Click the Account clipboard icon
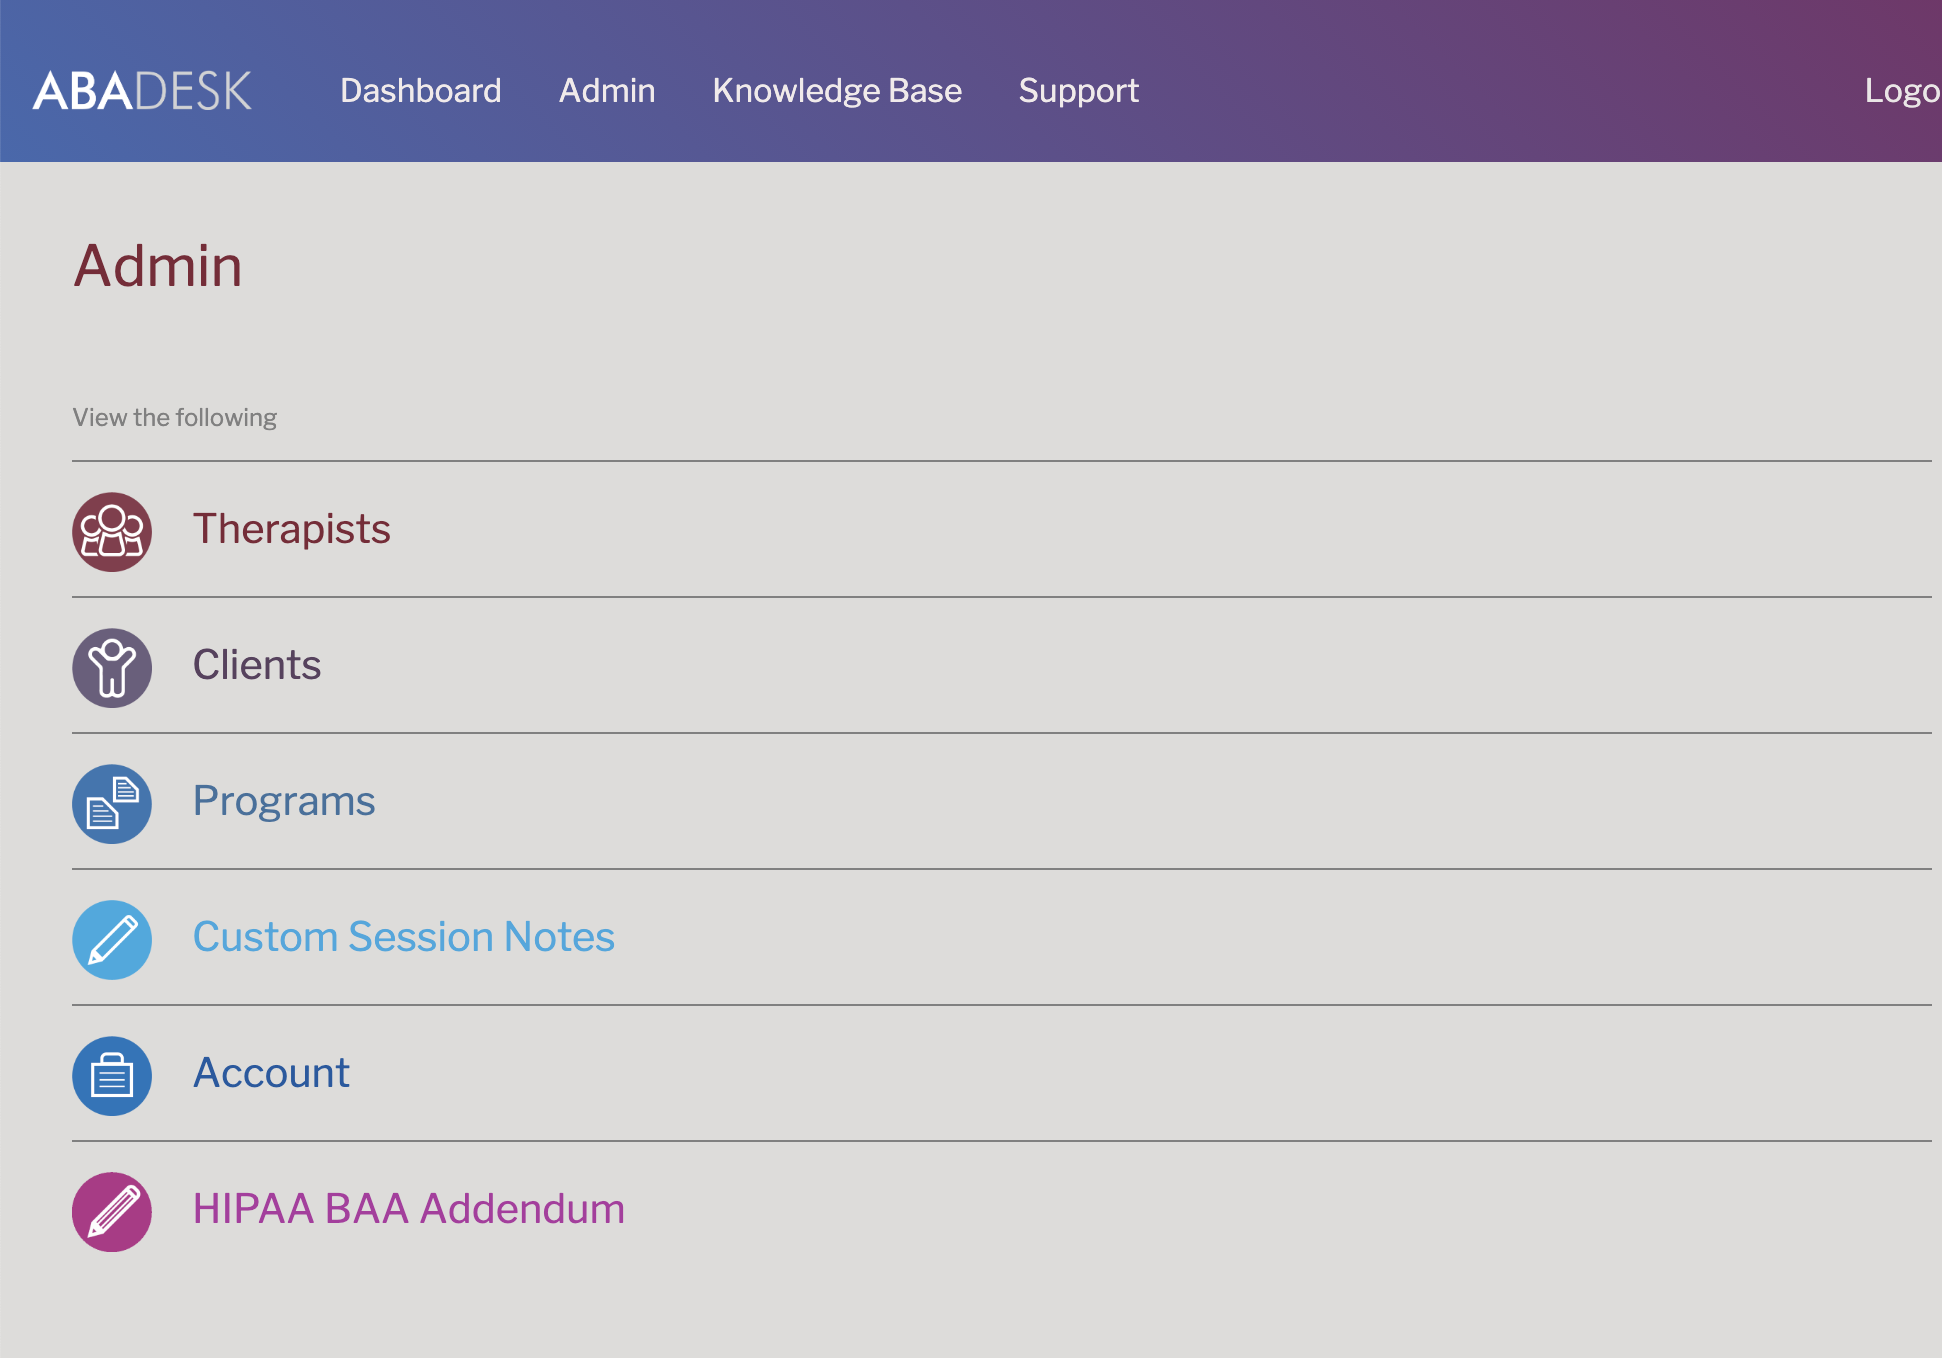The image size is (1942, 1358). point(112,1075)
